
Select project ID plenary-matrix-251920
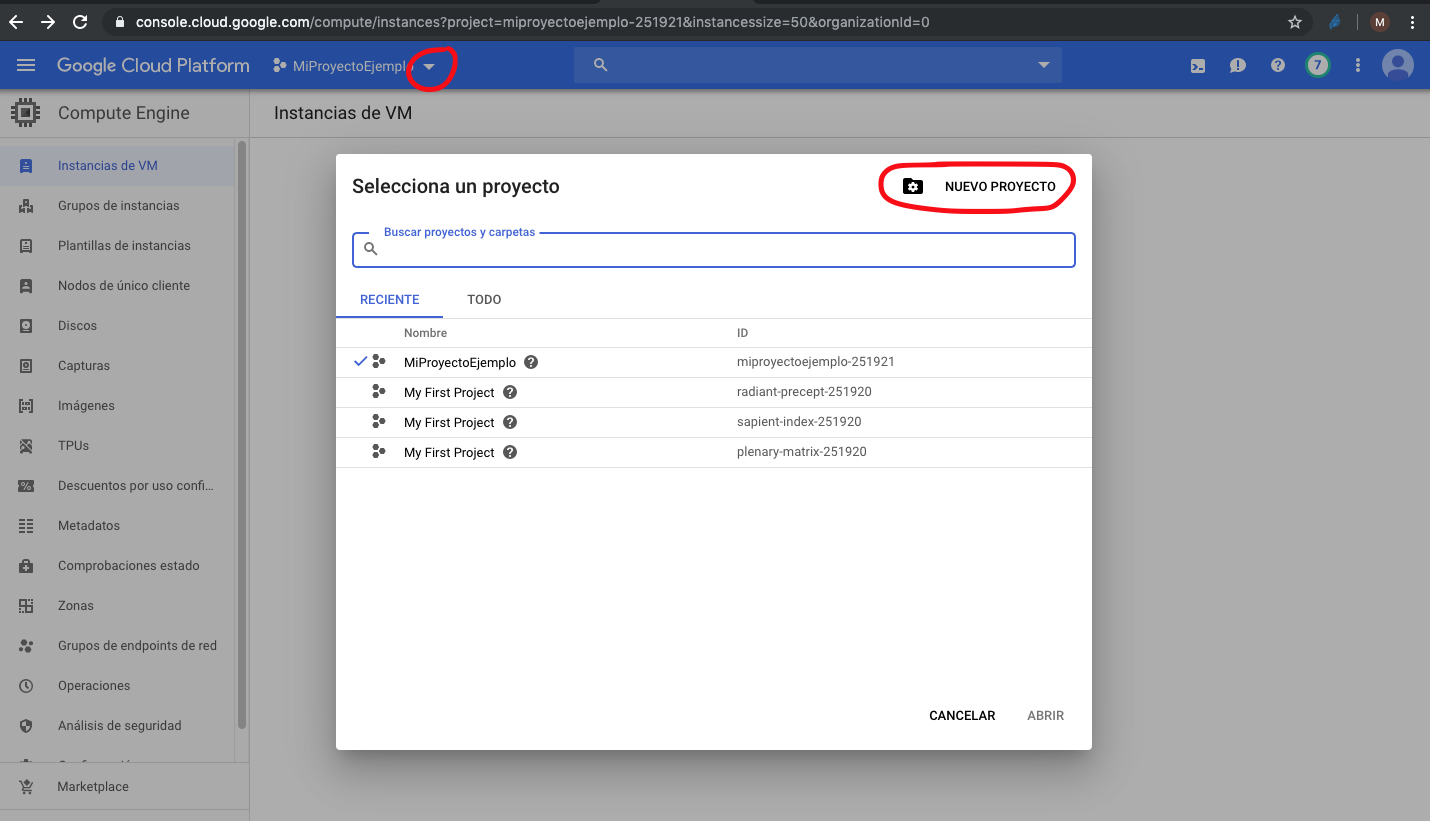pos(802,452)
